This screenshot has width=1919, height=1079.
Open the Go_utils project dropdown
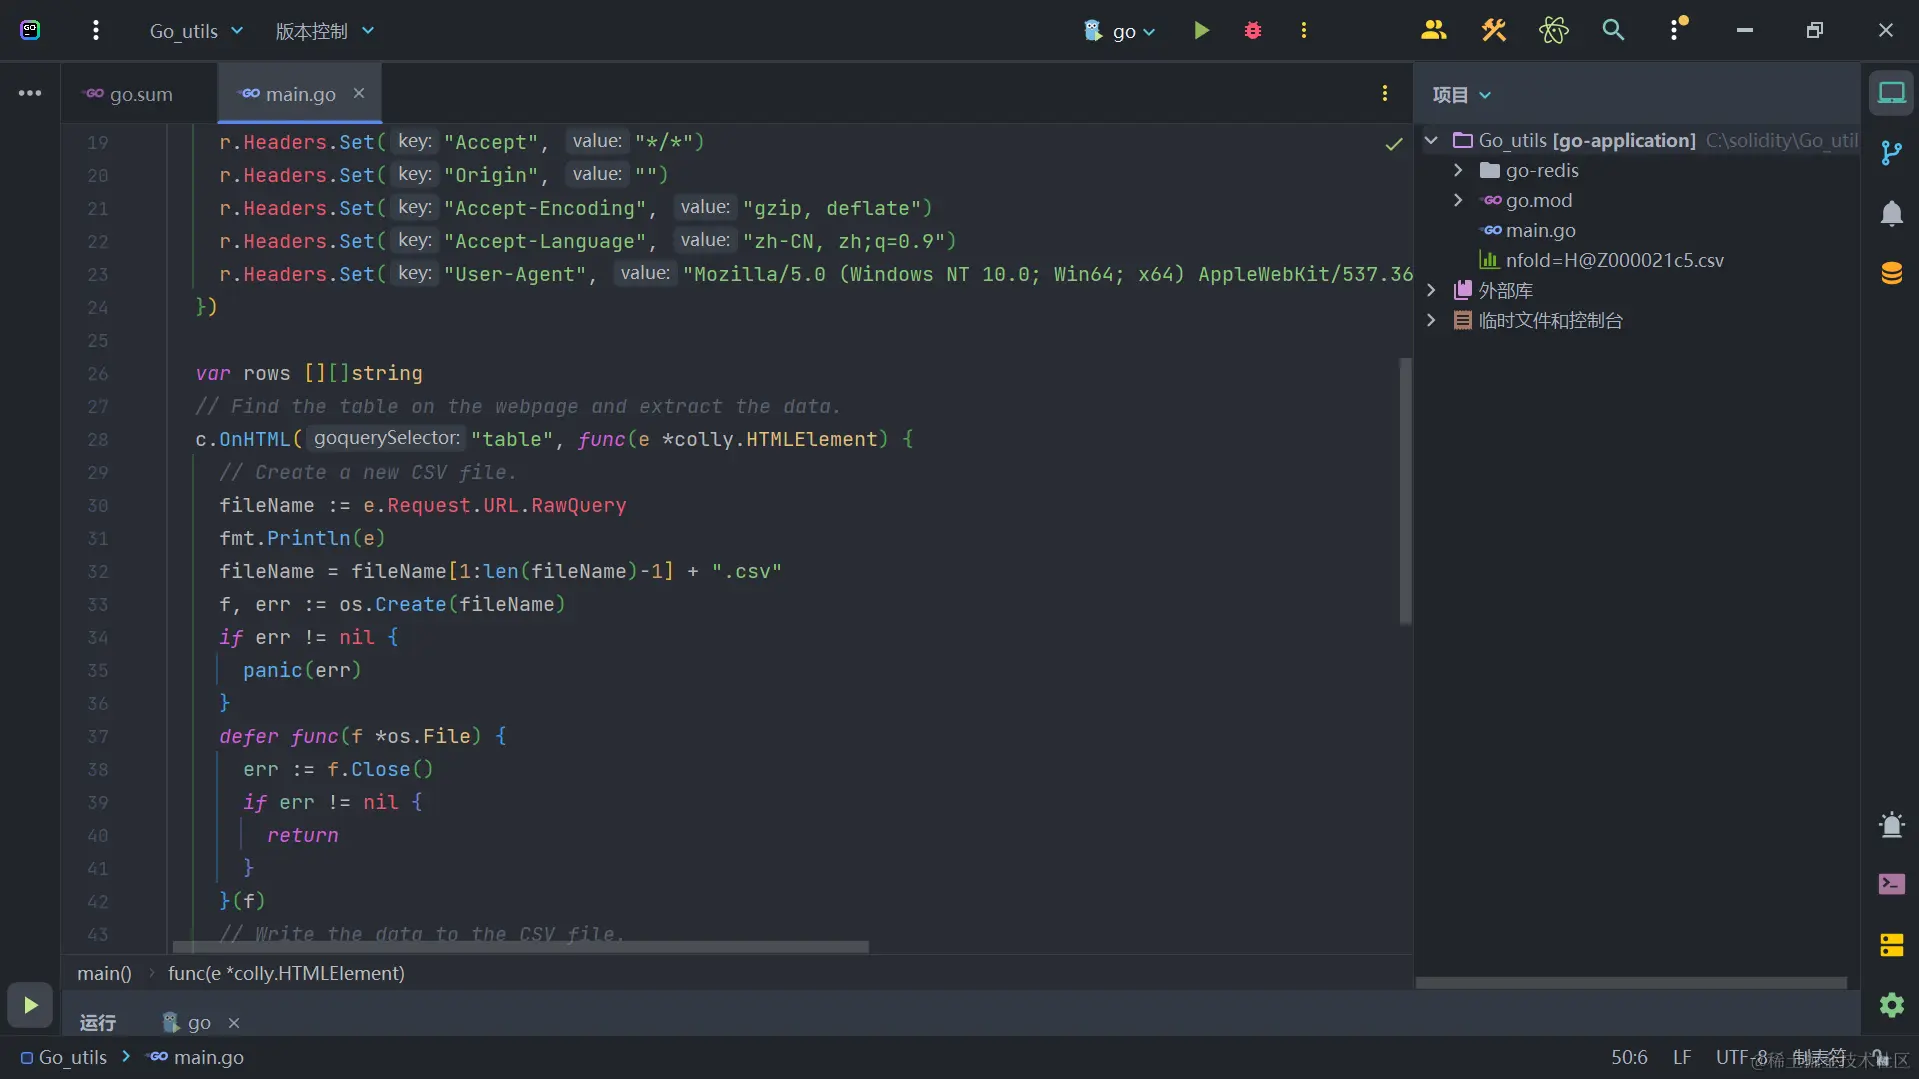click(x=196, y=31)
